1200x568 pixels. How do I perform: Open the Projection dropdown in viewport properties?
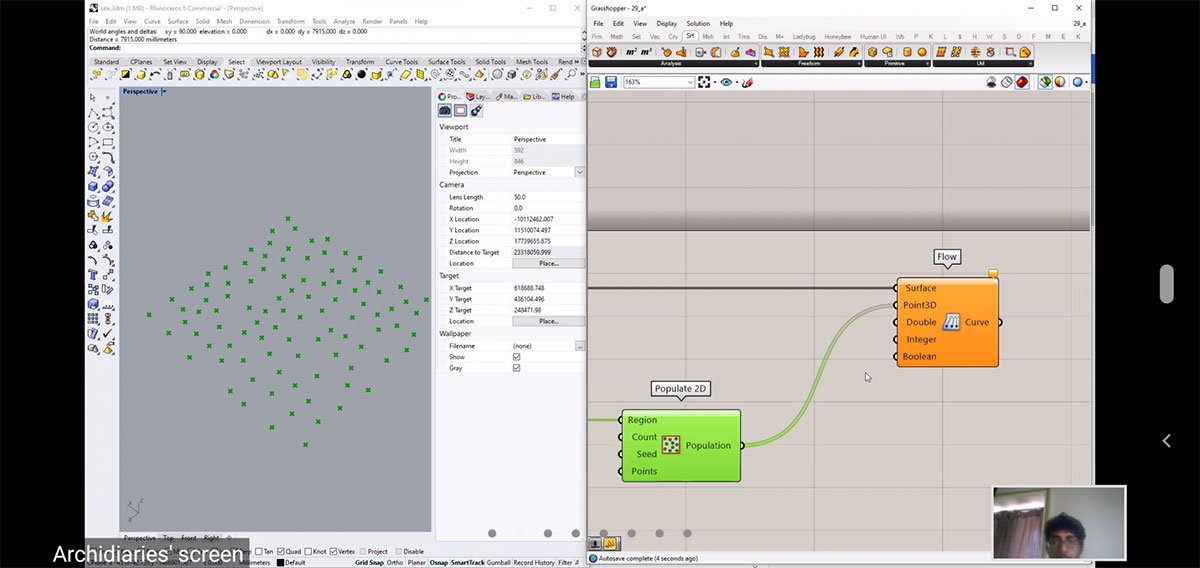tap(579, 172)
